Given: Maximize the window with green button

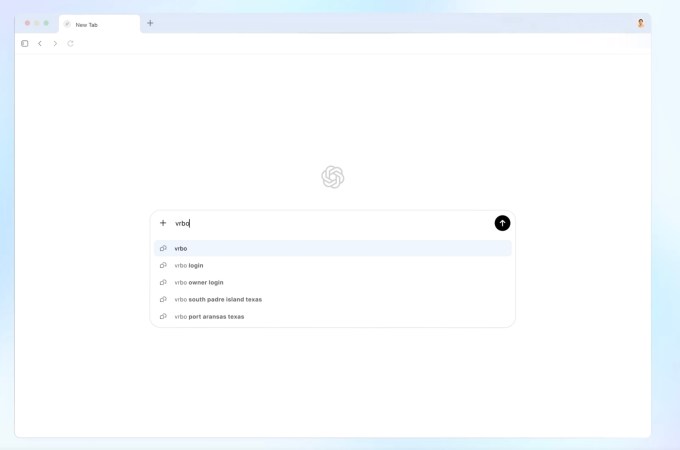Looking at the screenshot, I should [x=46, y=23].
